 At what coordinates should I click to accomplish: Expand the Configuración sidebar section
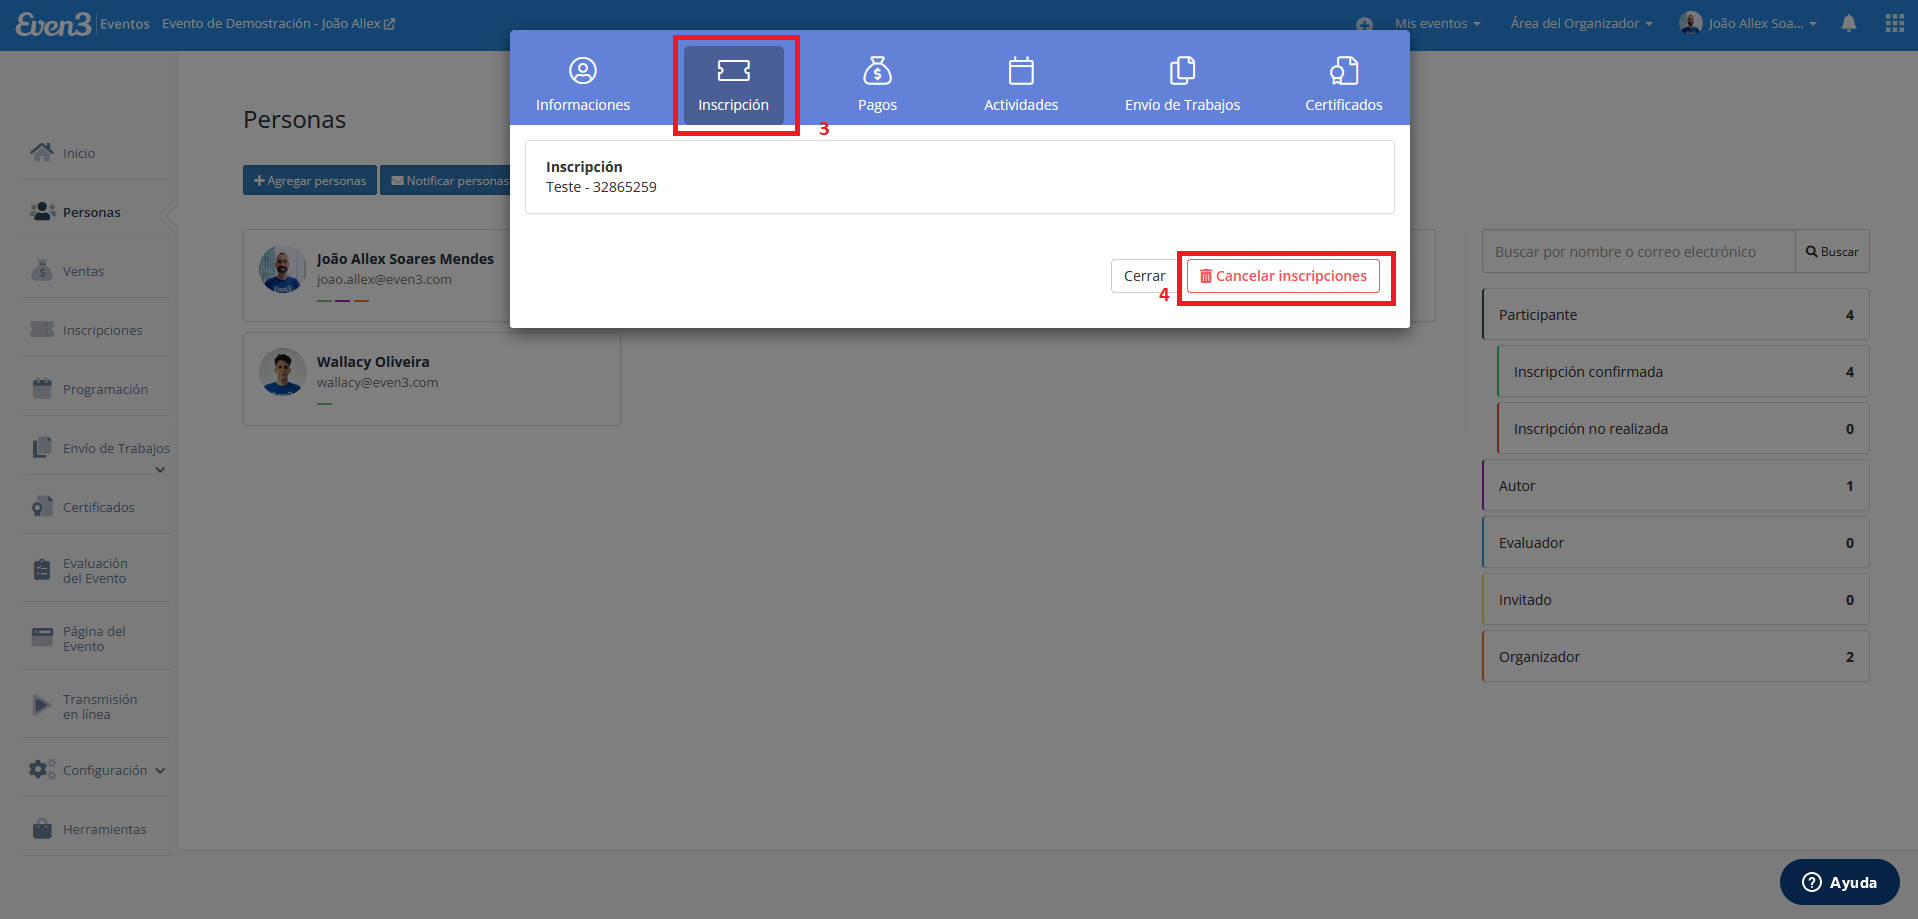click(x=97, y=770)
